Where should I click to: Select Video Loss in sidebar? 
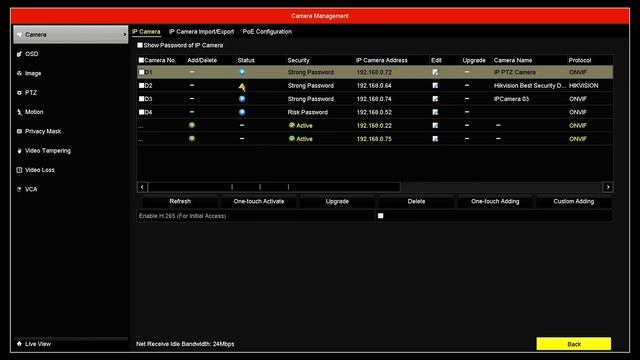[x=40, y=170]
